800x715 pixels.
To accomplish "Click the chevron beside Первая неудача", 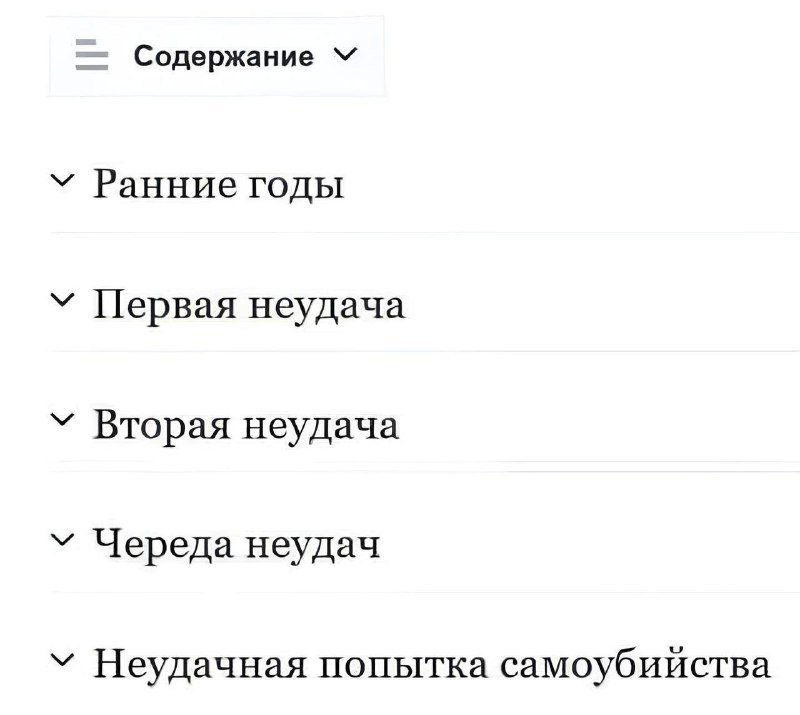I will coord(62,301).
